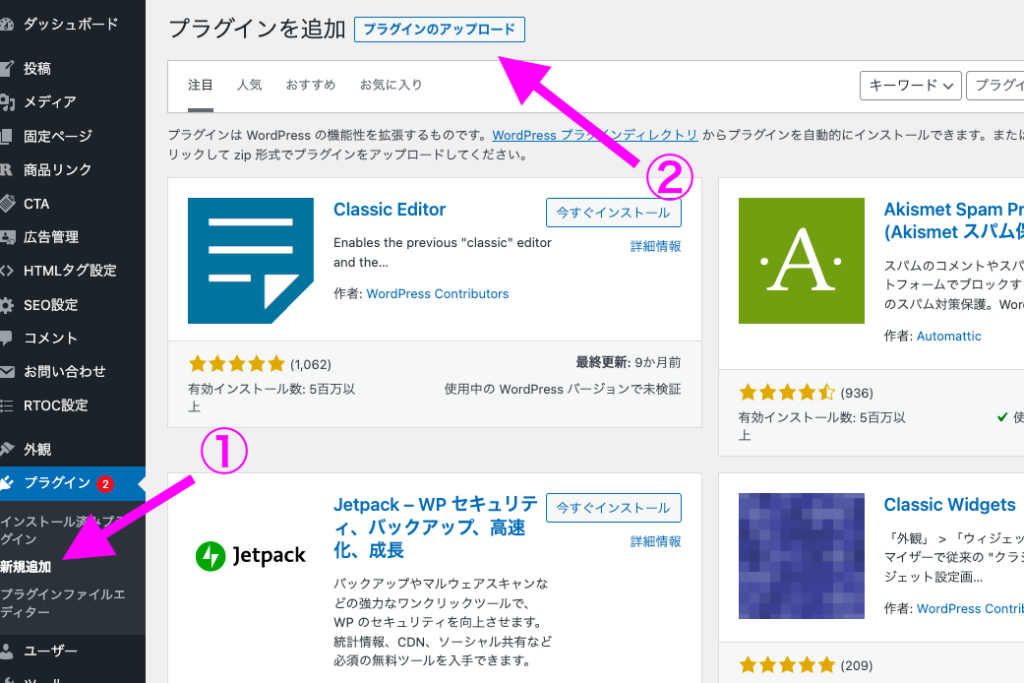1024x683 pixels.
Task: Click Classic Widgets' star rating with 209 reviews
Action: coord(787,665)
